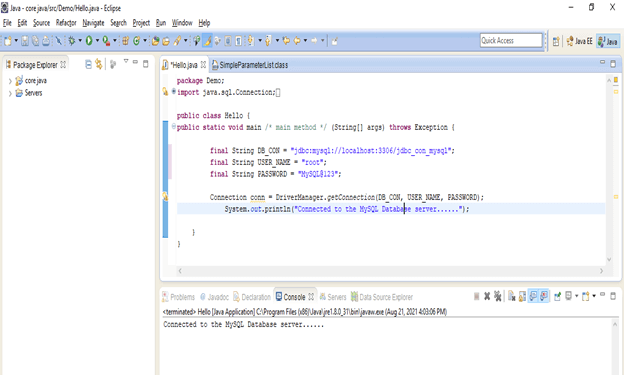Open the Source menu
624x375 pixels.
(41, 23)
